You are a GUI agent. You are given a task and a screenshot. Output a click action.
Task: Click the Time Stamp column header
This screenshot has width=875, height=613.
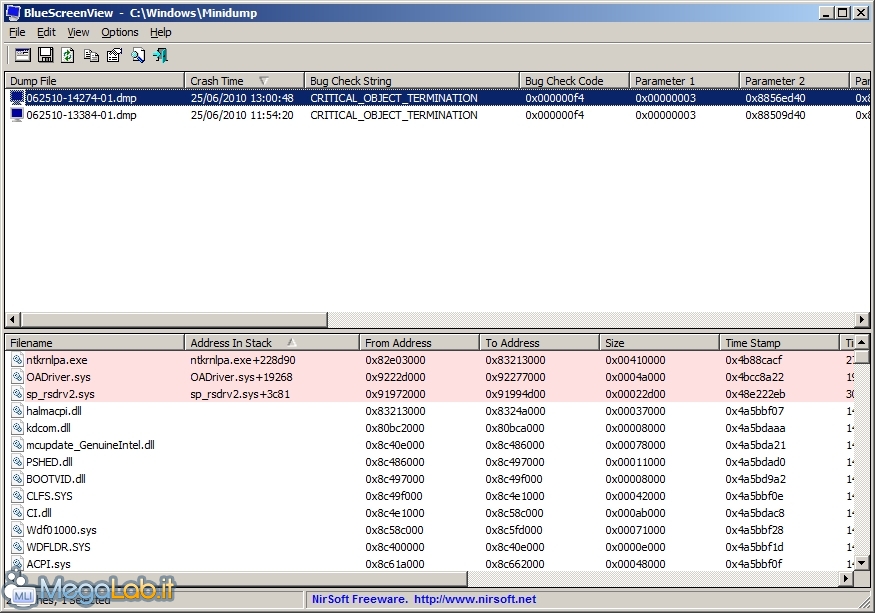tap(779, 343)
